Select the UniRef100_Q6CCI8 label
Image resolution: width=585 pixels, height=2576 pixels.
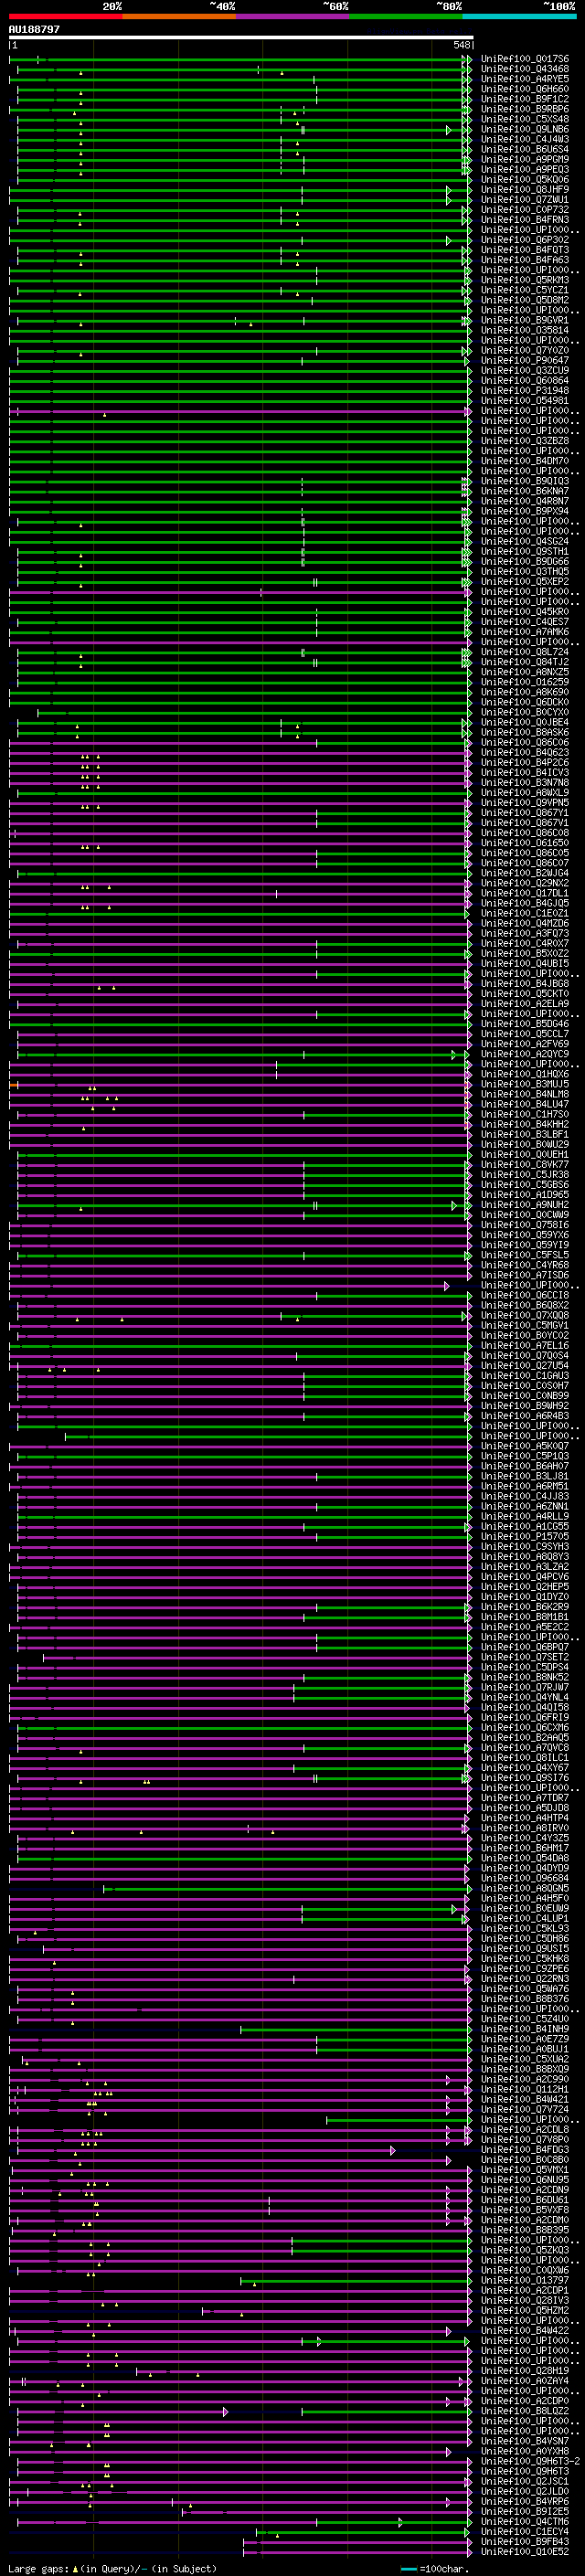tap(524, 1296)
